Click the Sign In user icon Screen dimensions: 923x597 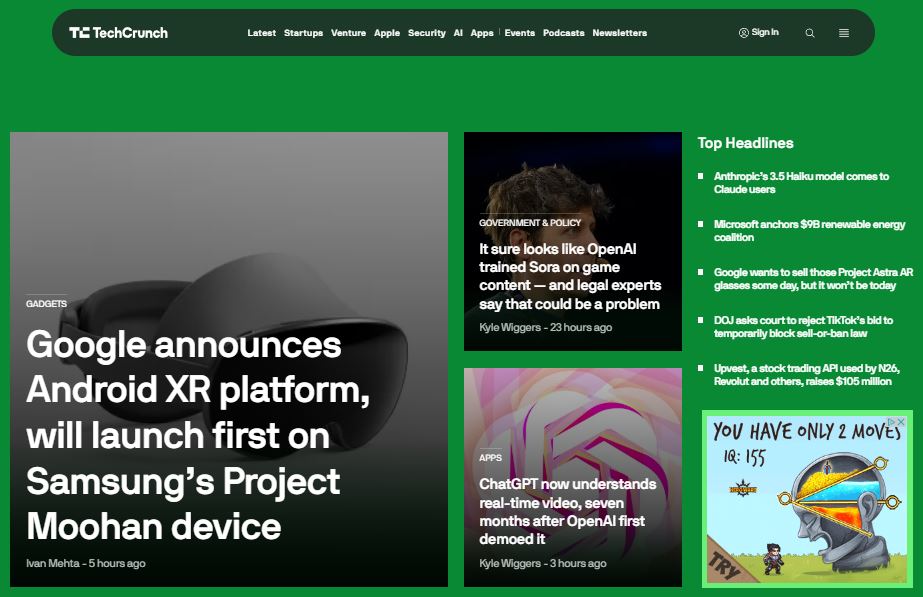[x=743, y=32]
